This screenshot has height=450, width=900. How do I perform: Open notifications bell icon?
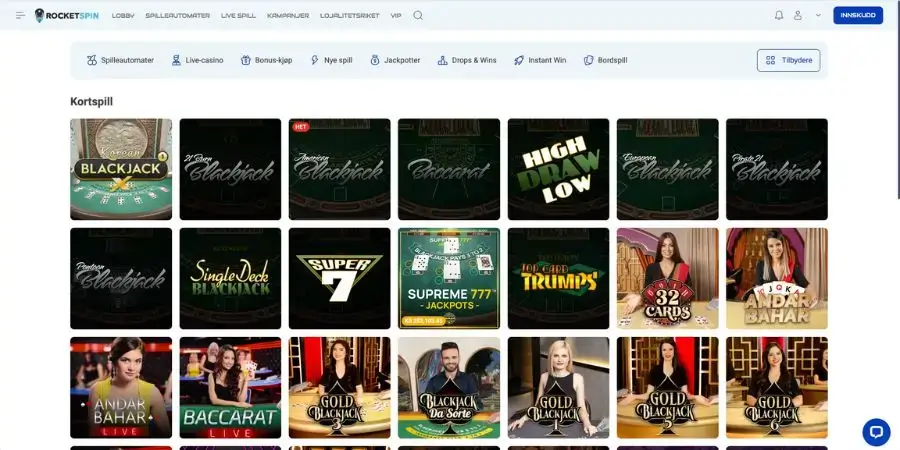click(779, 15)
